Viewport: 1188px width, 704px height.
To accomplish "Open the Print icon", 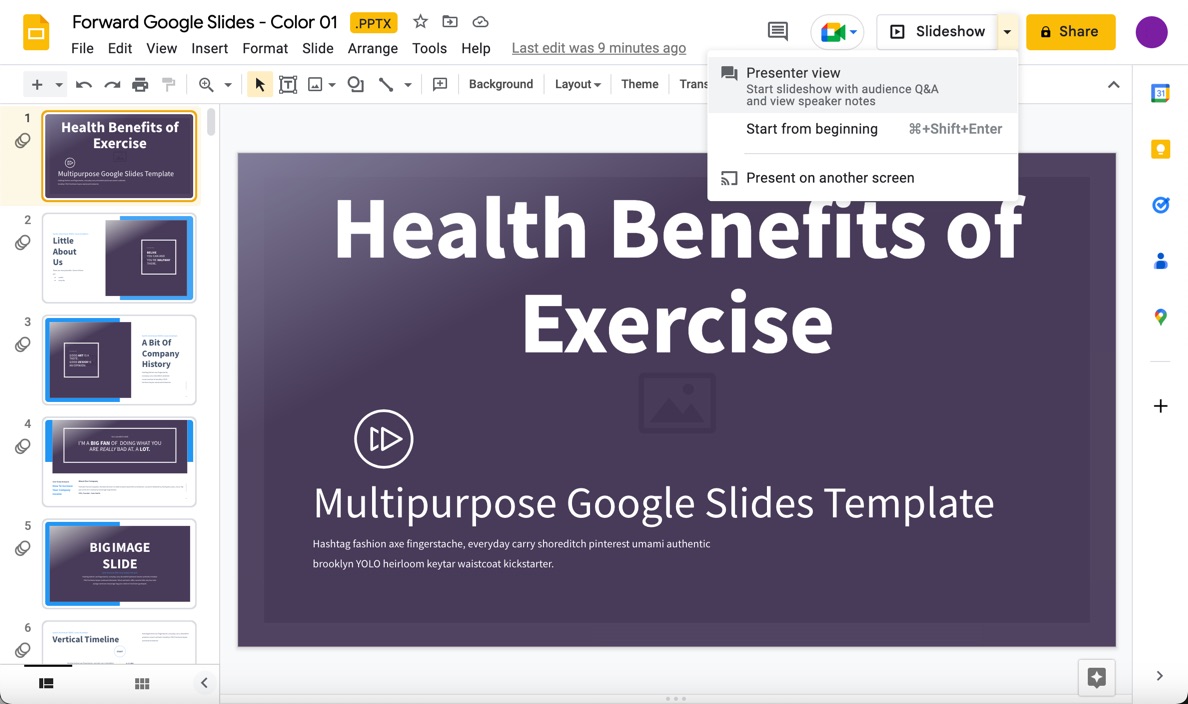I will pyautogui.click(x=140, y=84).
